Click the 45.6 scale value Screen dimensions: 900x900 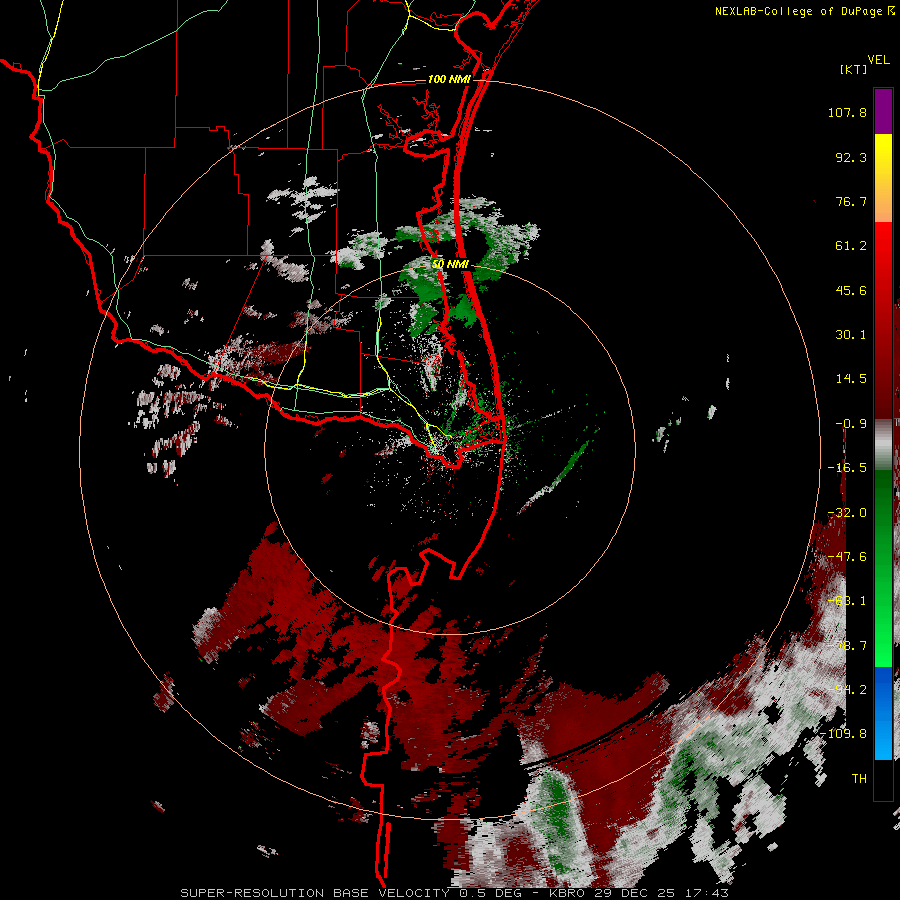[851, 290]
